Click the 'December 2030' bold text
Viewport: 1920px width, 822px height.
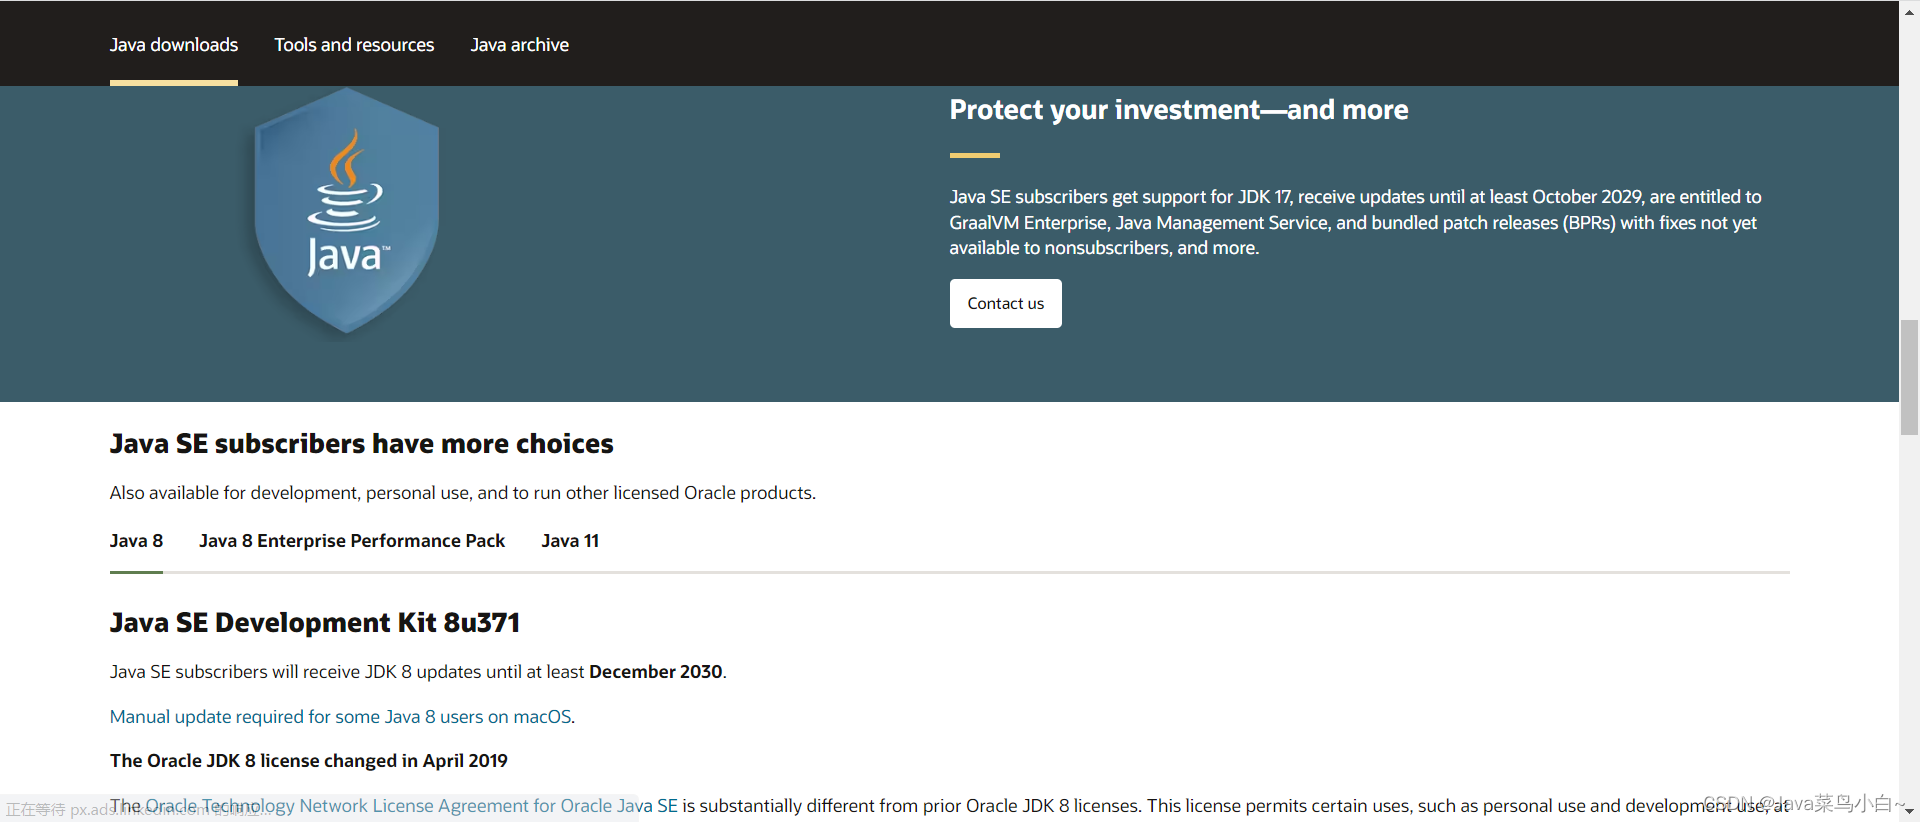[x=656, y=672]
